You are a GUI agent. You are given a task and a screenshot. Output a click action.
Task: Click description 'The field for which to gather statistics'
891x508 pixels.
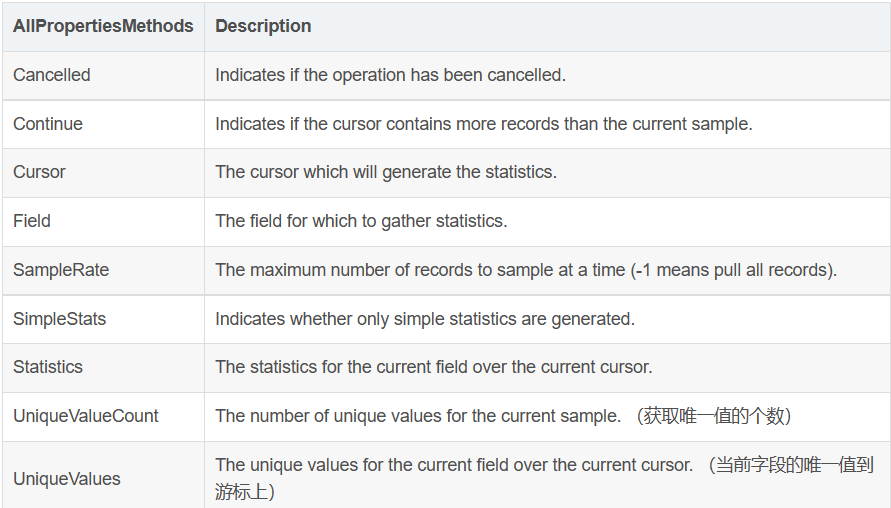(361, 221)
